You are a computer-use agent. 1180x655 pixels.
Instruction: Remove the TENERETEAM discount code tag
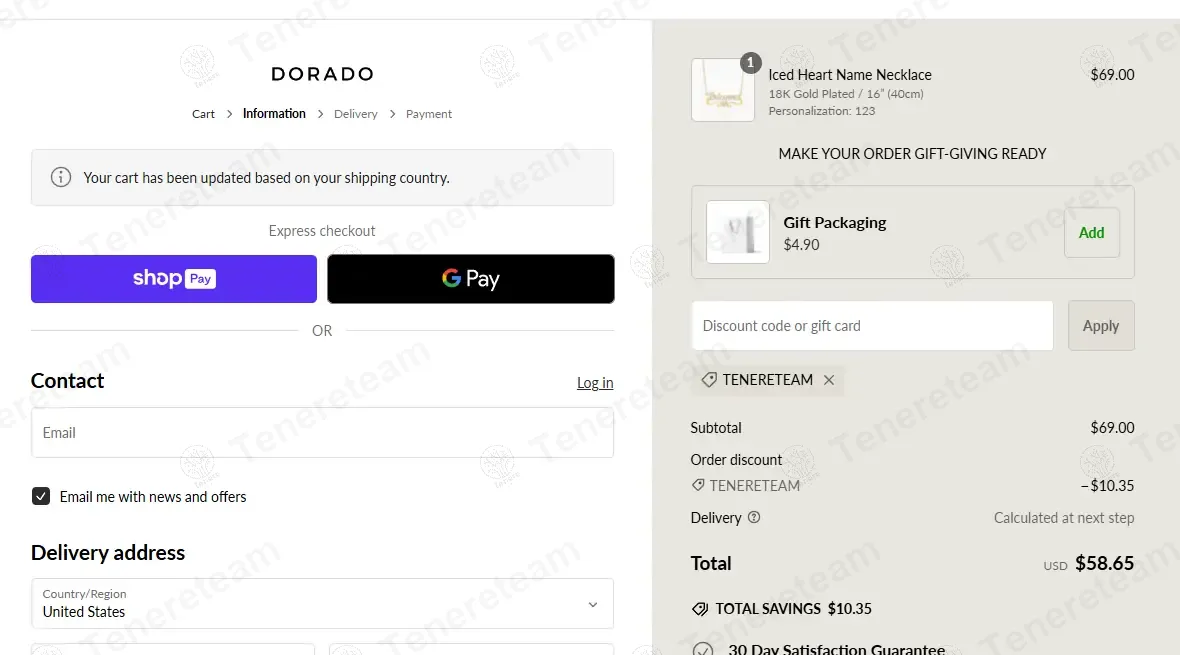point(828,380)
